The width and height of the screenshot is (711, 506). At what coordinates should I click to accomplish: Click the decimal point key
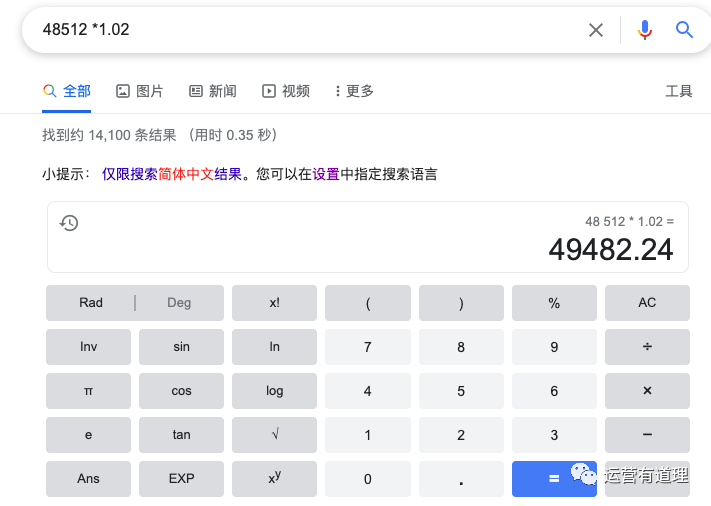(461, 479)
